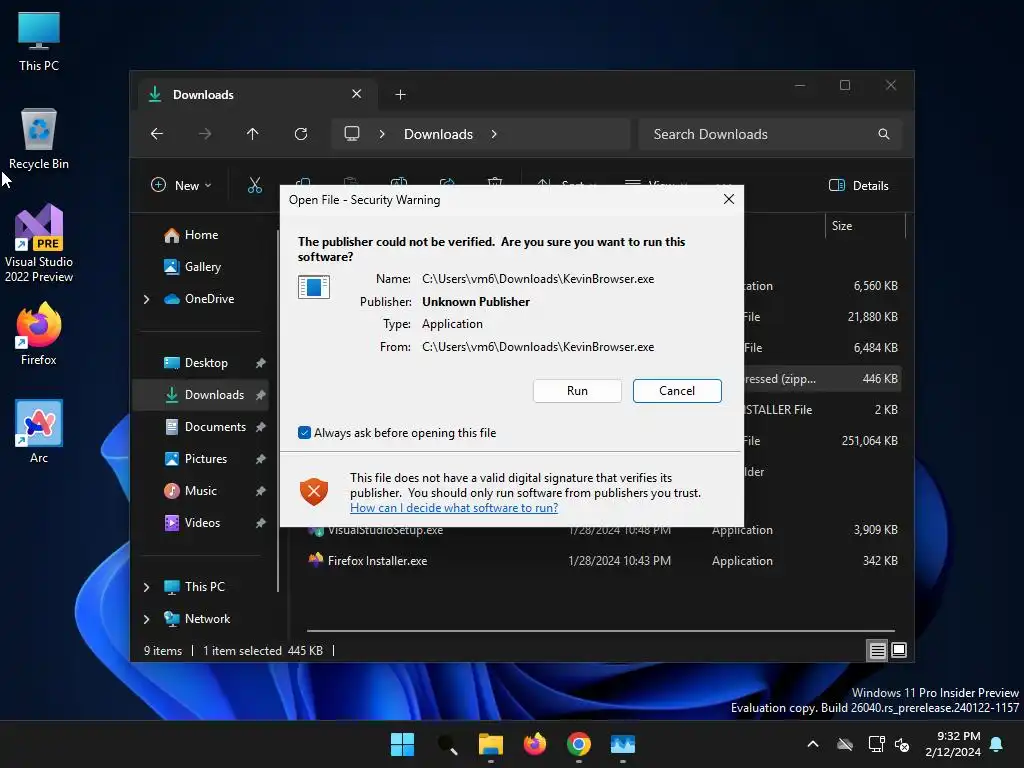Select OneDrive in the navigation pane
The height and width of the screenshot is (768, 1024).
(x=209, y=298)
